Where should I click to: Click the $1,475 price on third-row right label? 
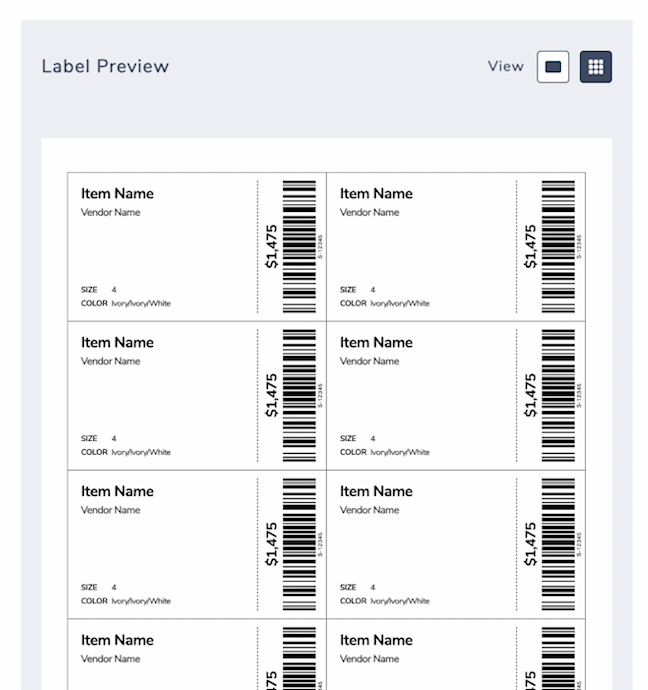click(530, 544)
